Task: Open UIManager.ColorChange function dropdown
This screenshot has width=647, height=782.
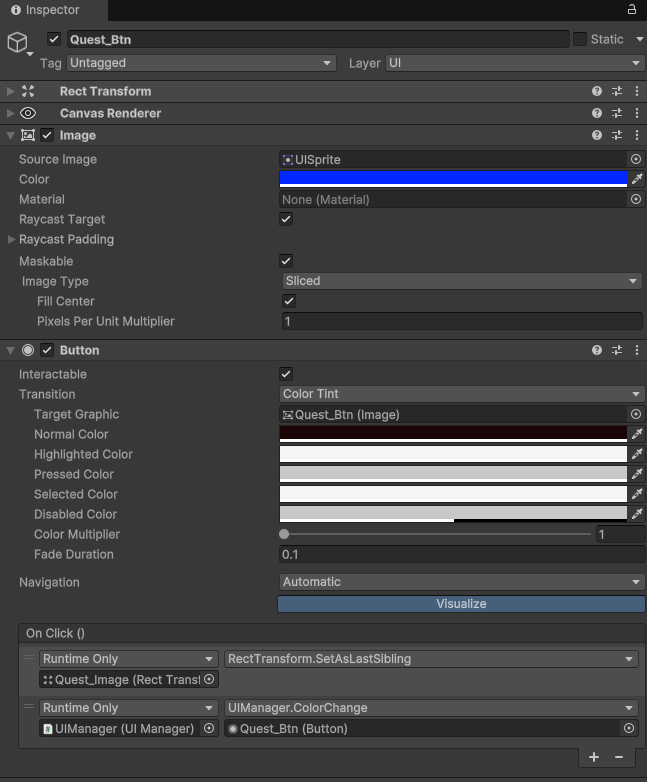Action: click(x=431, y=708)
